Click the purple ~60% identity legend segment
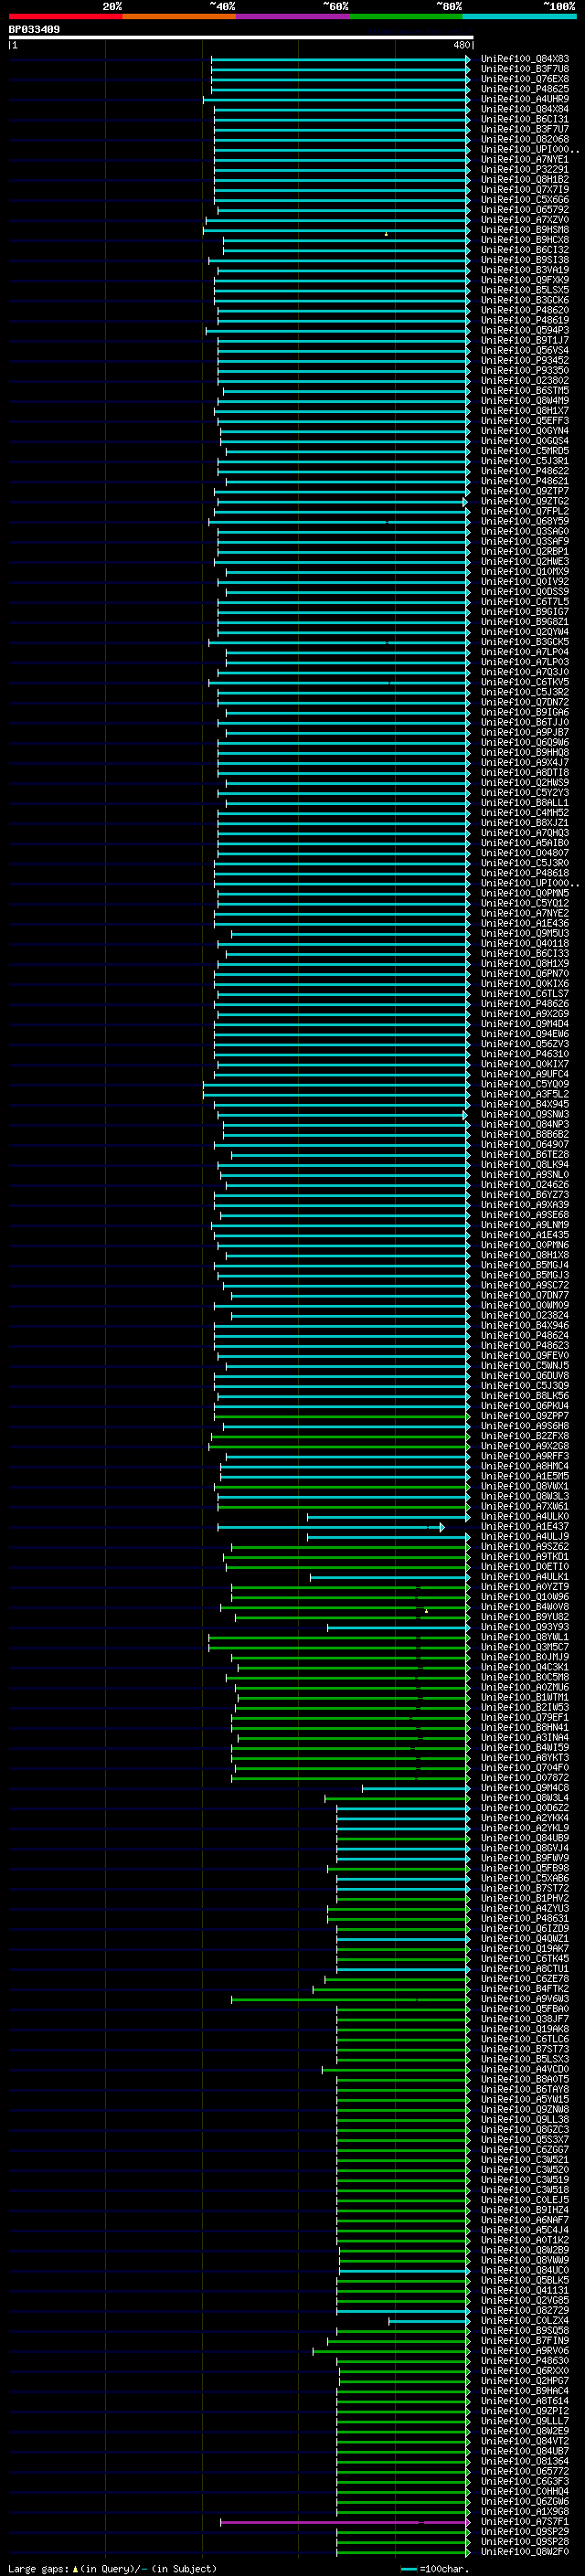Image resolution: width=585 pixels, height=2576 pixels. (x=293, y=16)
